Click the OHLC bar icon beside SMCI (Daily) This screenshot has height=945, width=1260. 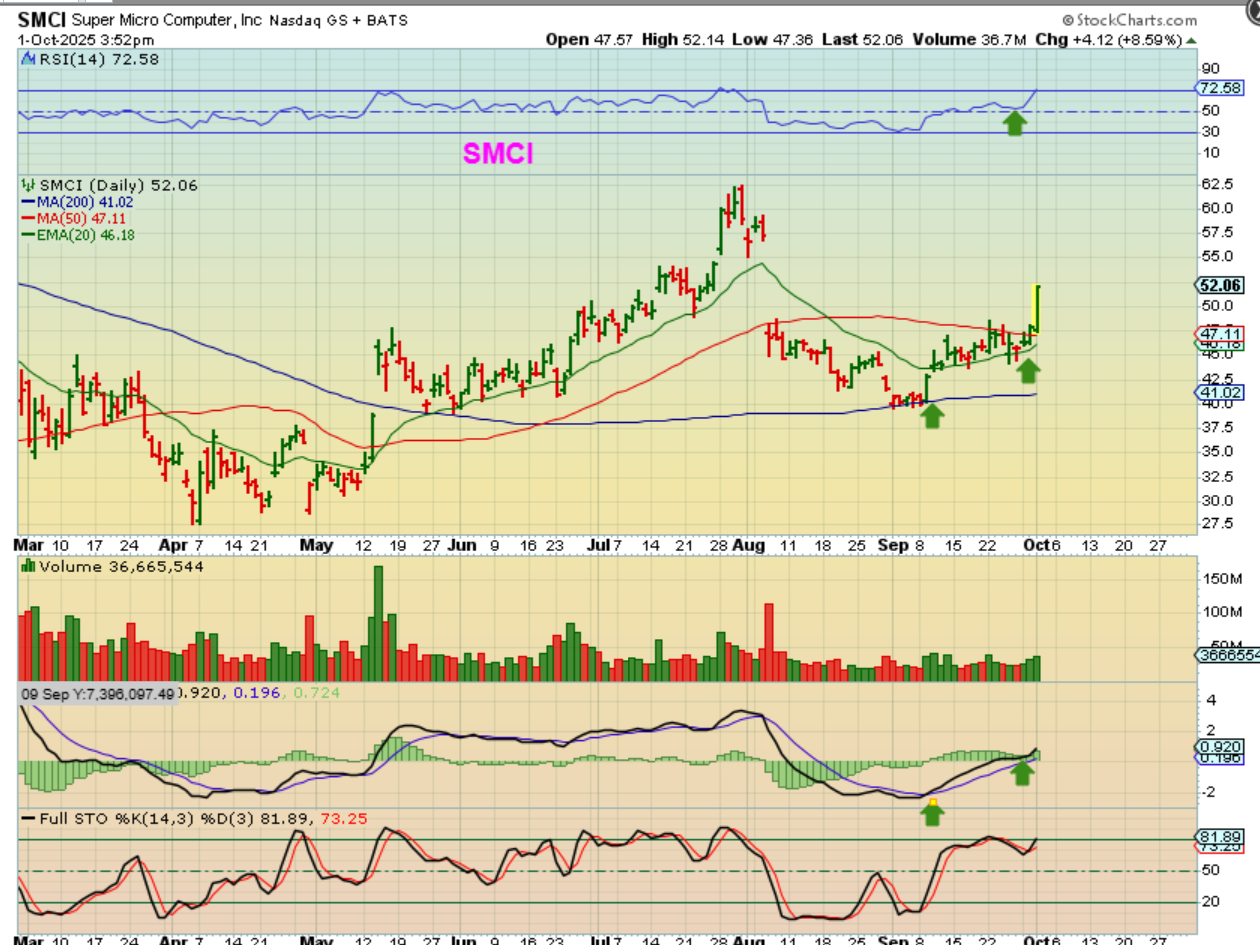26,185
